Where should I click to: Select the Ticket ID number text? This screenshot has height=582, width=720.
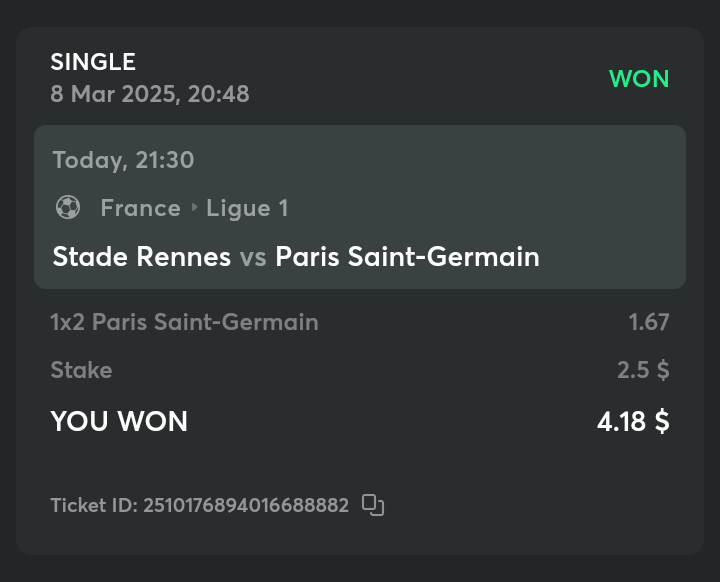pyautogui.click(x=246, y=505)
